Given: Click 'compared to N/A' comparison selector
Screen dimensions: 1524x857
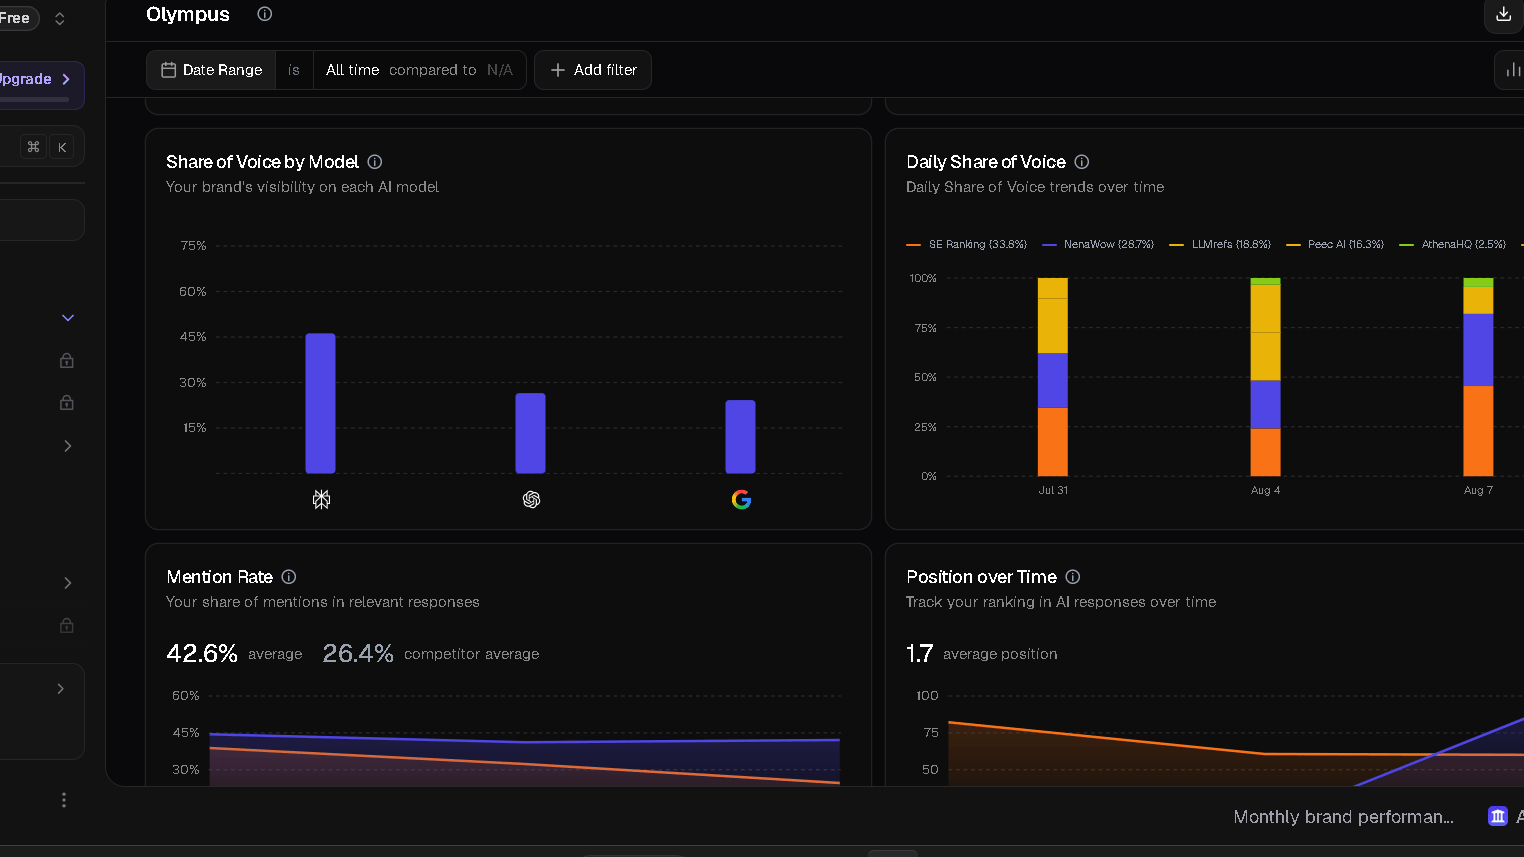Looking at the screenshot, I should (x=451, y=70).
